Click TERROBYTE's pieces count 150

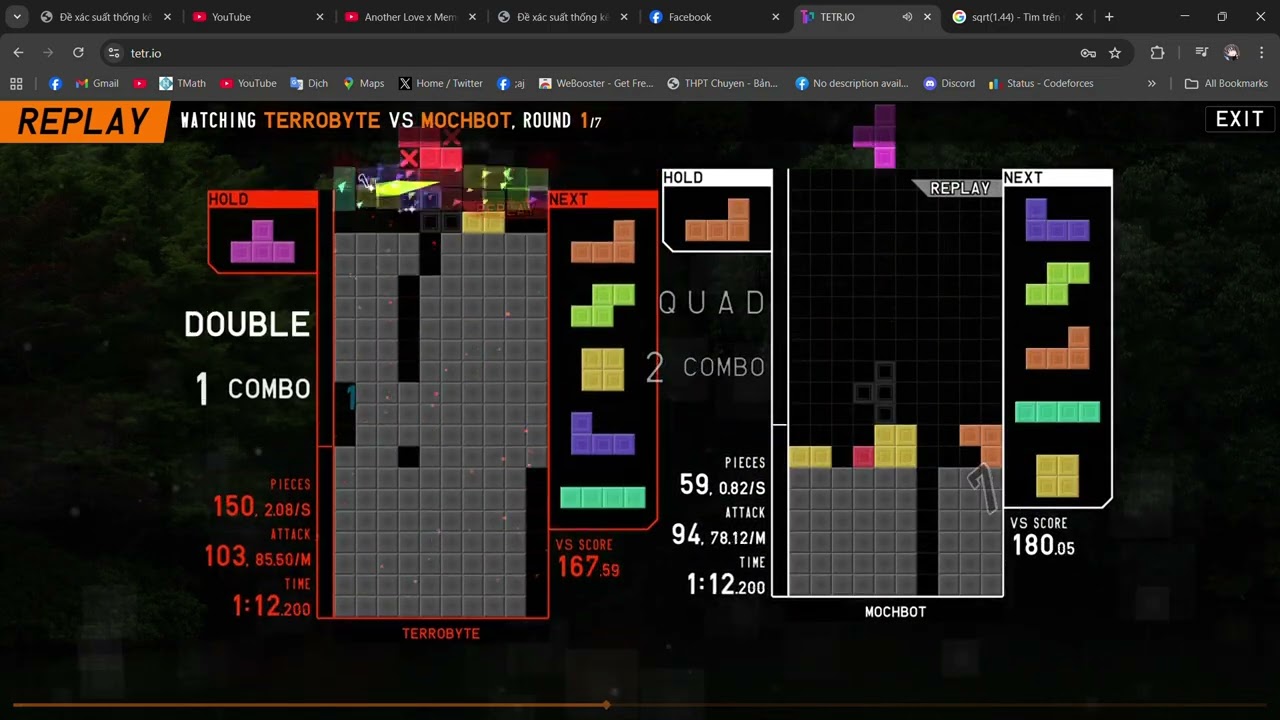[x=233, y=507]
